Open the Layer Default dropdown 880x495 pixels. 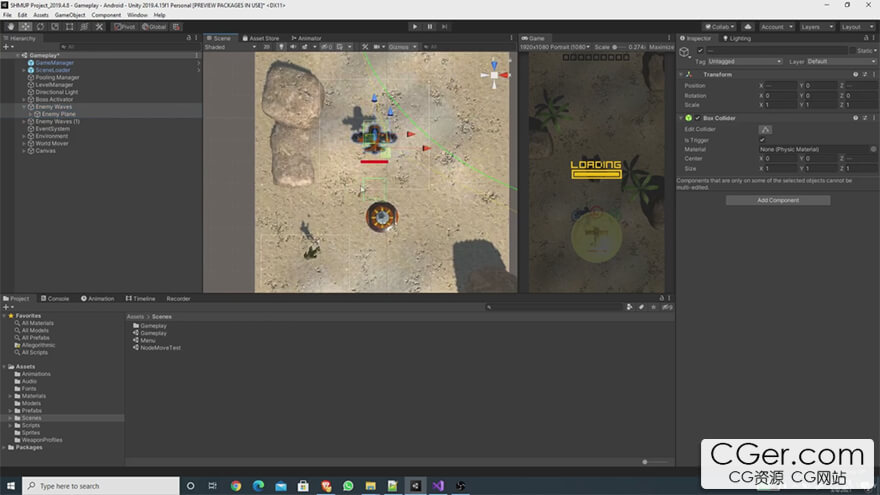click(x=841, y=61)
